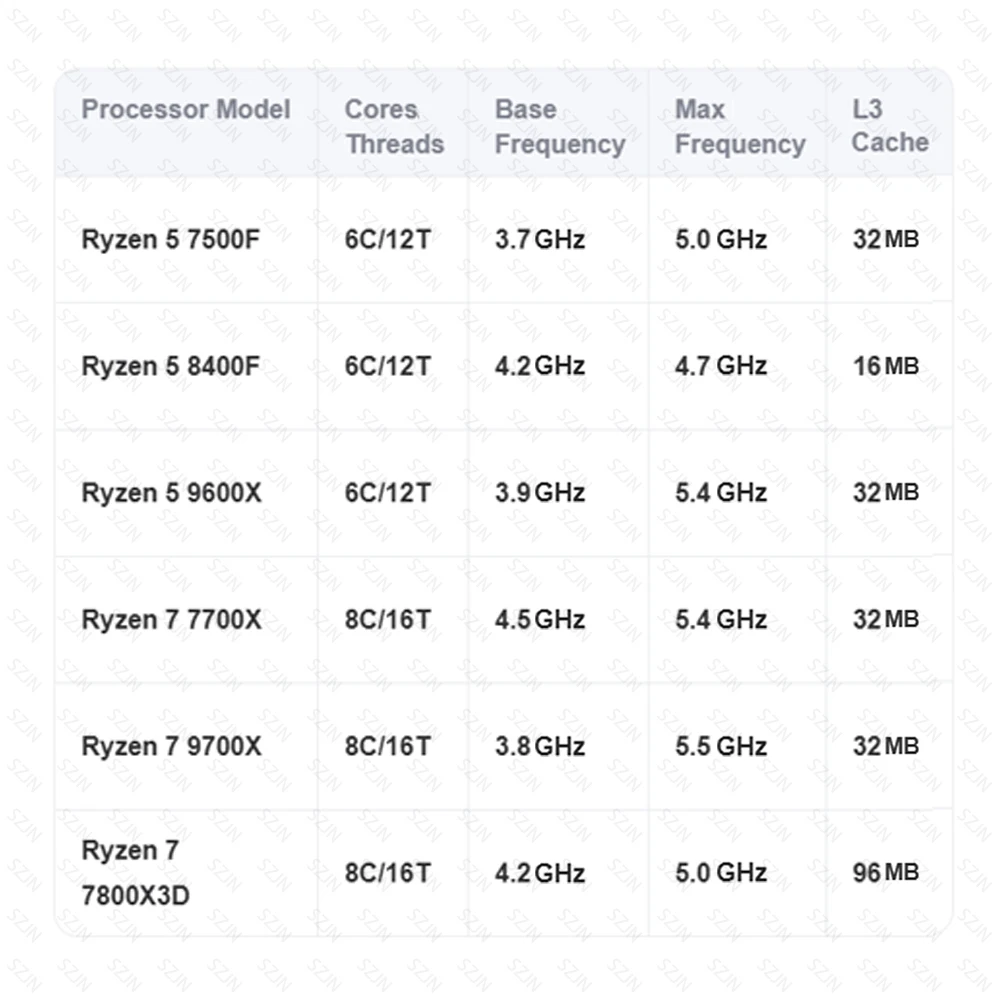The width and height of the screenshot is (1000, 1000).
Task: Select the Base Frequency column header
Action: pyautogui.click(x=560, y=127)
